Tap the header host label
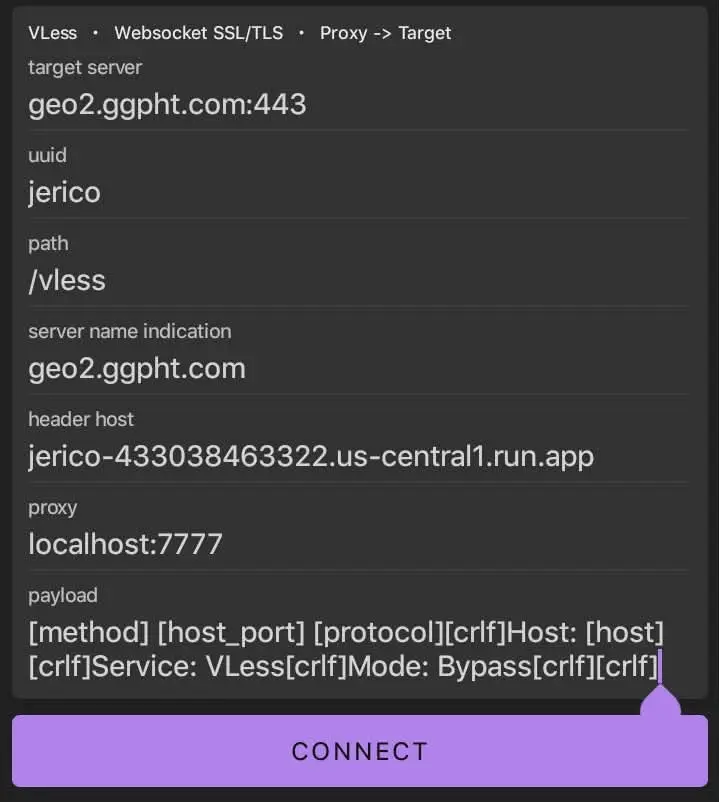This screenshot has height=802, width=719. [81, 419]
